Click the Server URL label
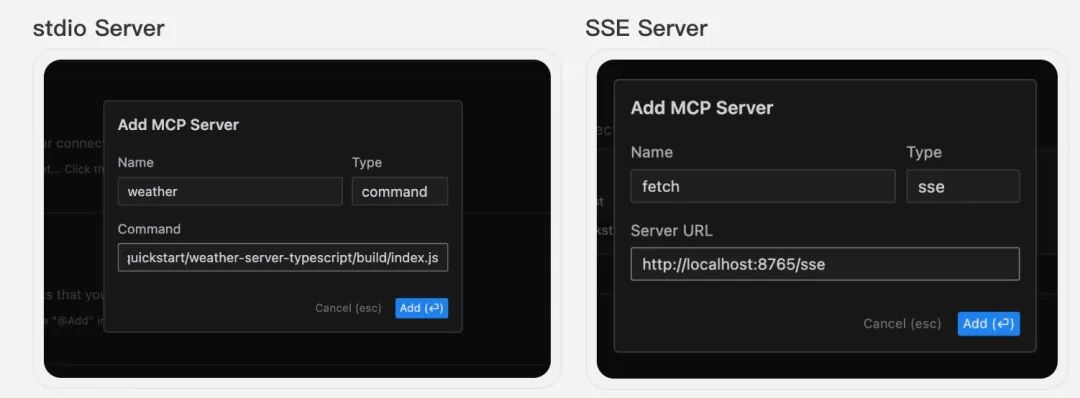The height and width of the screenshot is (398, 1080). [x=672, y=231]
